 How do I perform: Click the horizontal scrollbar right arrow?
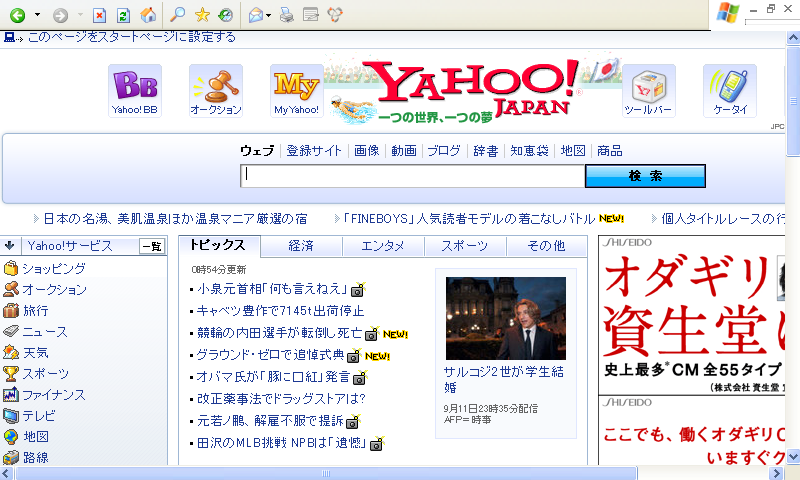point(777,473)
